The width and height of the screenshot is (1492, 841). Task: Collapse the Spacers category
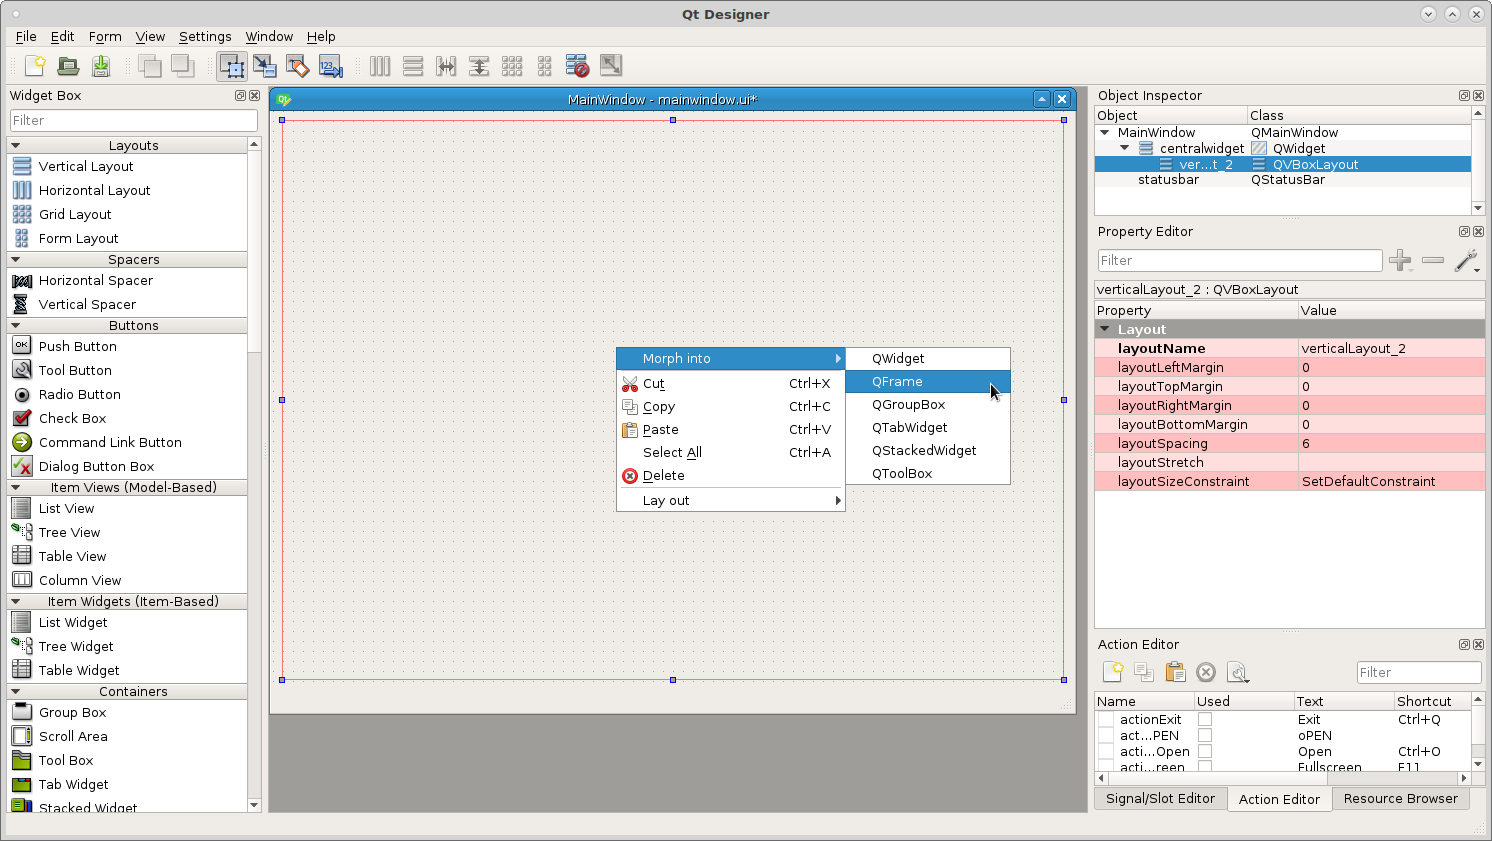point(16,259)
